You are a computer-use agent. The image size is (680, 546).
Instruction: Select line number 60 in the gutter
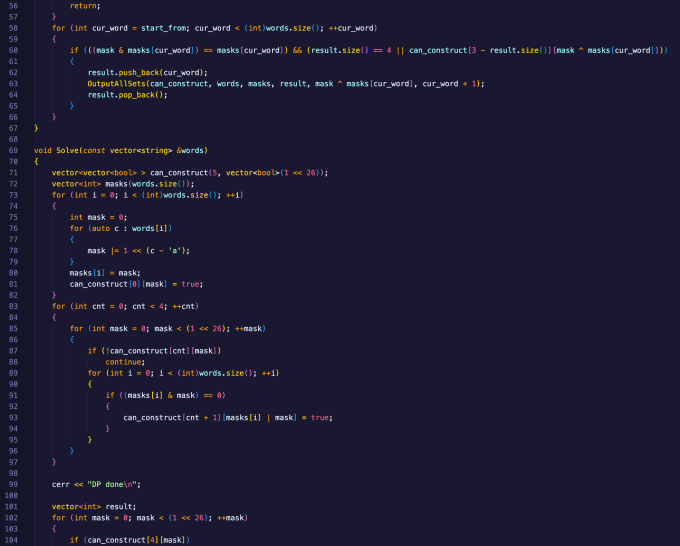13,50
